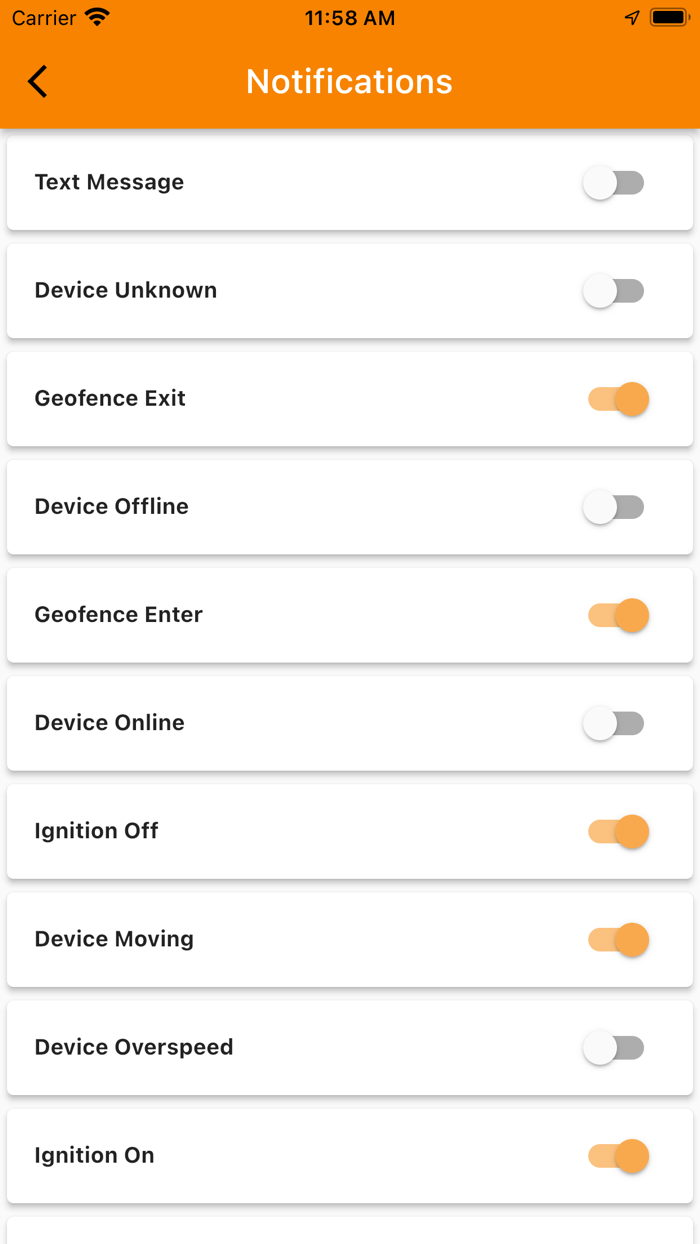Viewport: 700px width, 1244px height.
Task: Activate the Device Overspeed switch
Action: (x=614, y=1047)
